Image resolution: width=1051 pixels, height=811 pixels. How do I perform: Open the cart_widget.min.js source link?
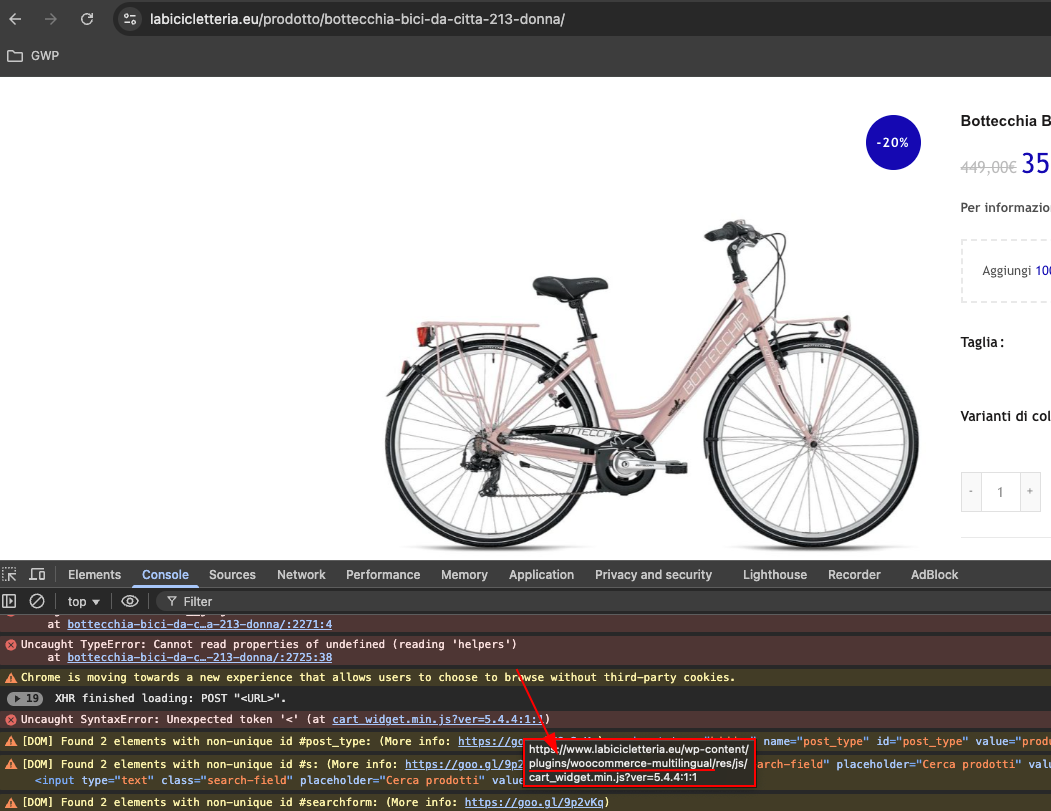click(x=438, y=719)
